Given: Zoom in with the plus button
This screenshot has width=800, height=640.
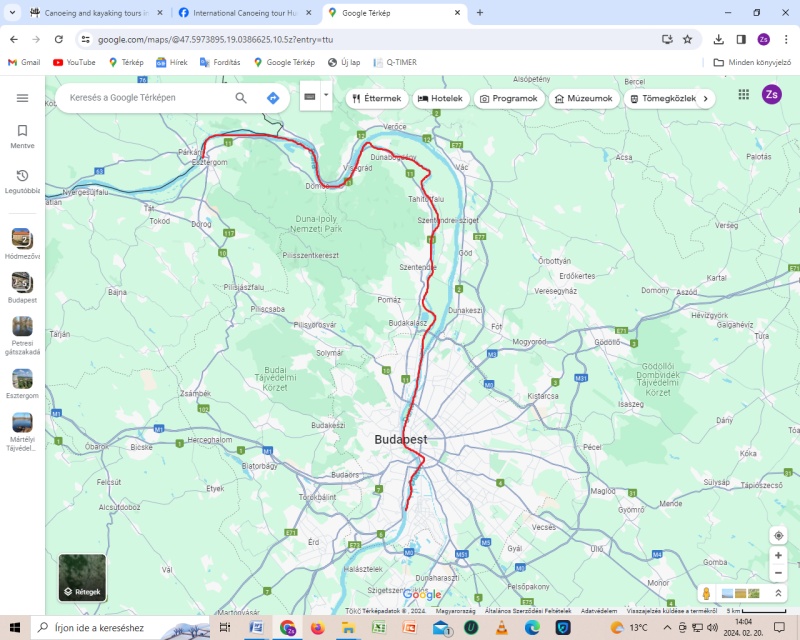Looking at the screenshot, I should (x=779, y=555).
